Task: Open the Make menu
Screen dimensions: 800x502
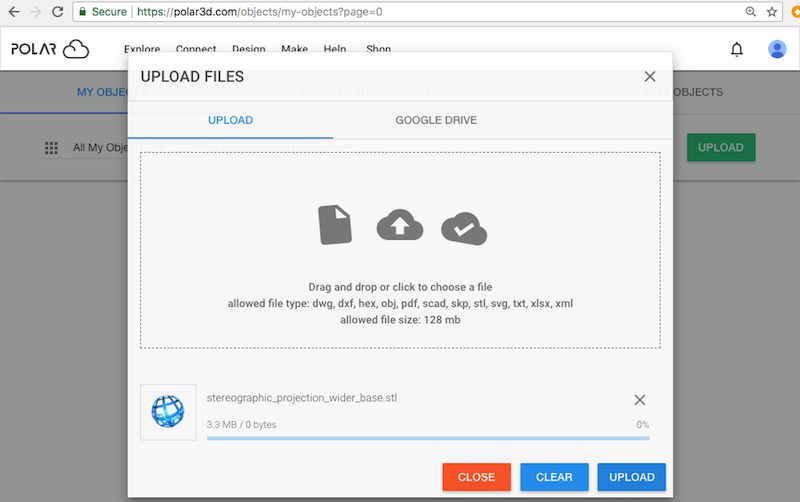Action: 294,49
